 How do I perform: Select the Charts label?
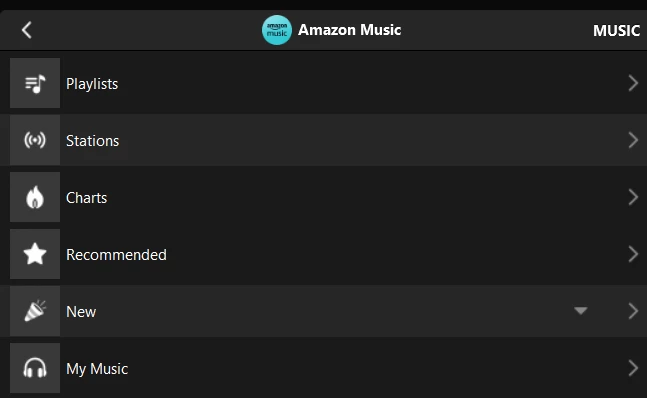[87, 198]
